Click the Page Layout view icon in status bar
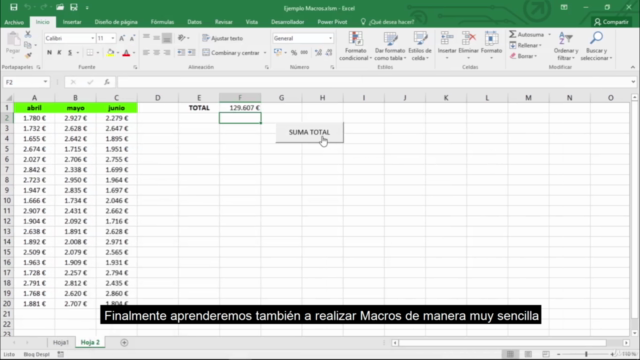Image resolution: width=640 pixels, height=360 pixels. (528, 354)
